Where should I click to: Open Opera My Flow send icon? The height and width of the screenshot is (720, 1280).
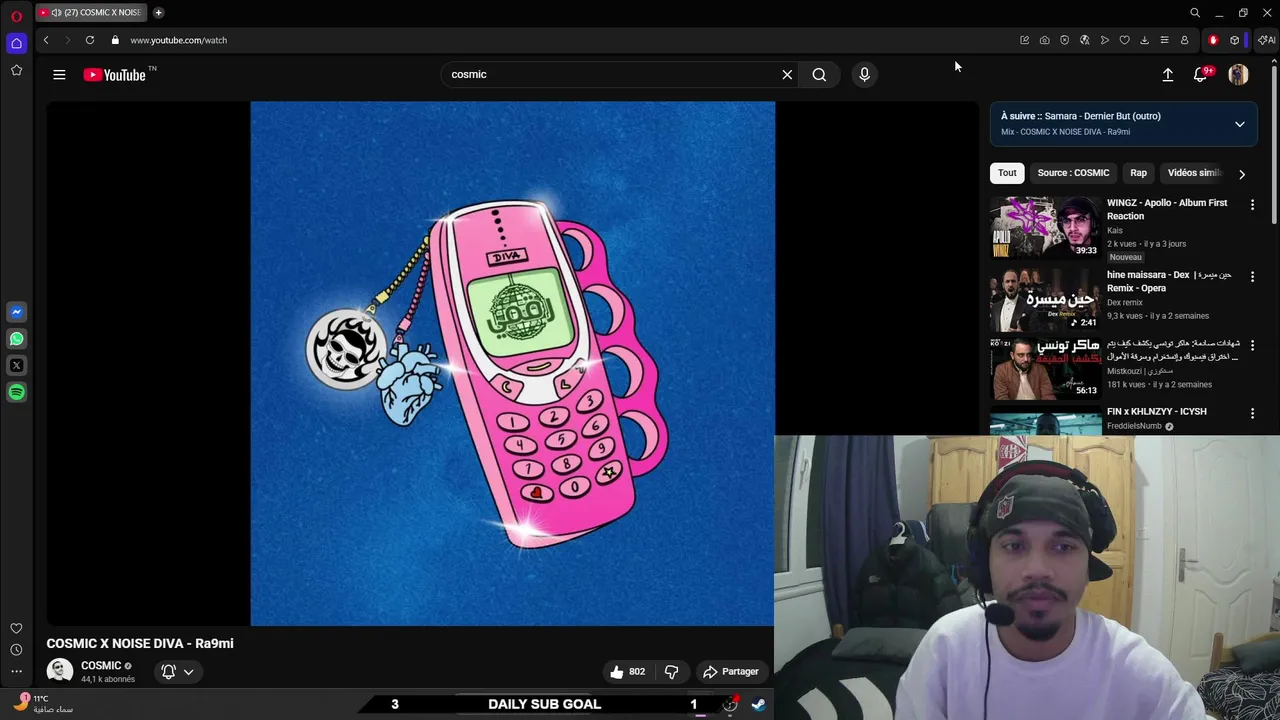point(1104,40)
